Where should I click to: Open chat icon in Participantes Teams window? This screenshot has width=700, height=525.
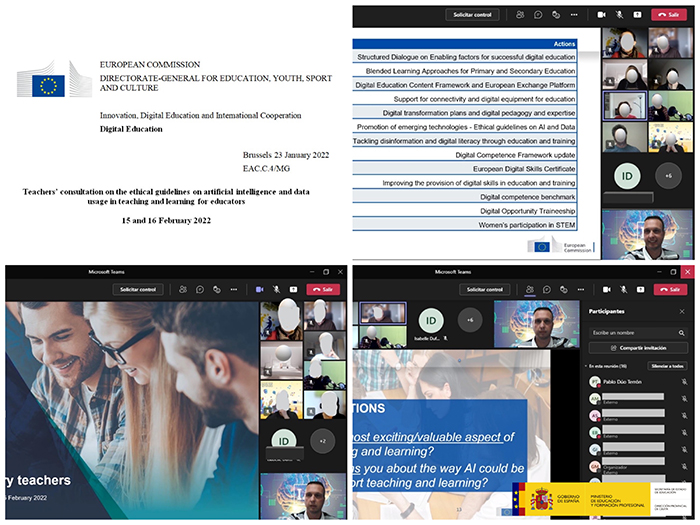(x=547, y=289)
